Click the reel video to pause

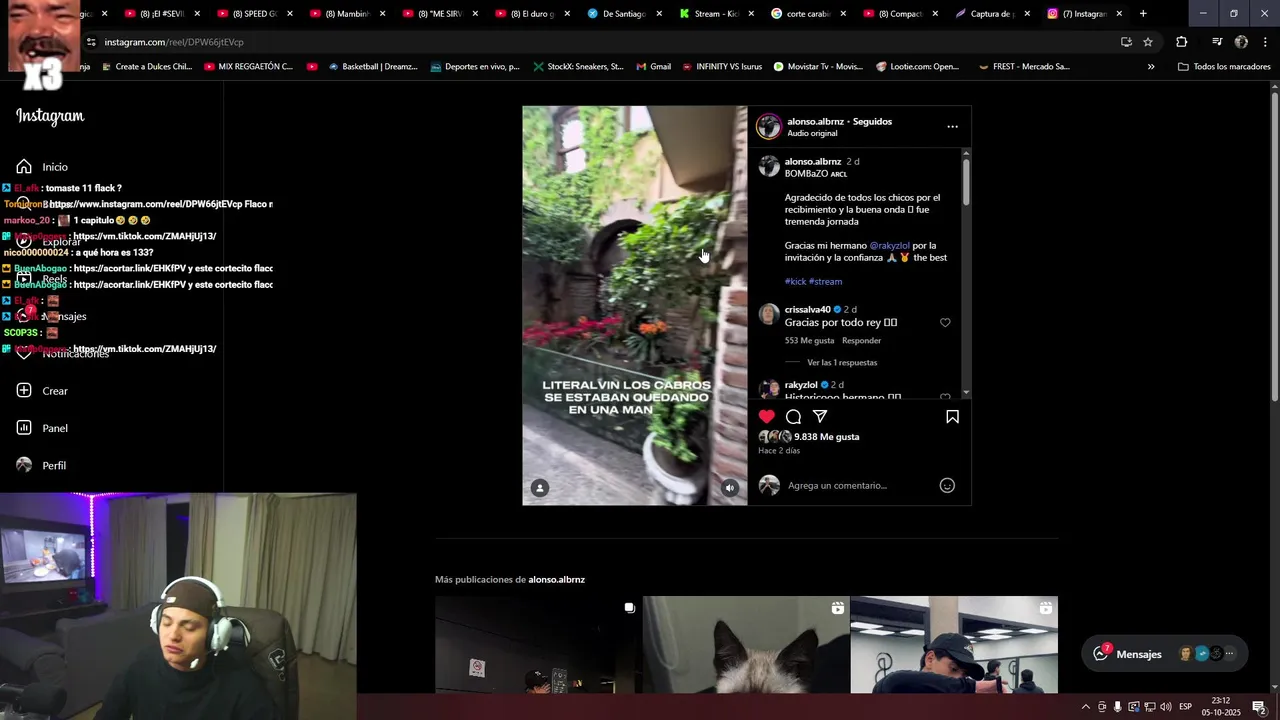(634, 305)
